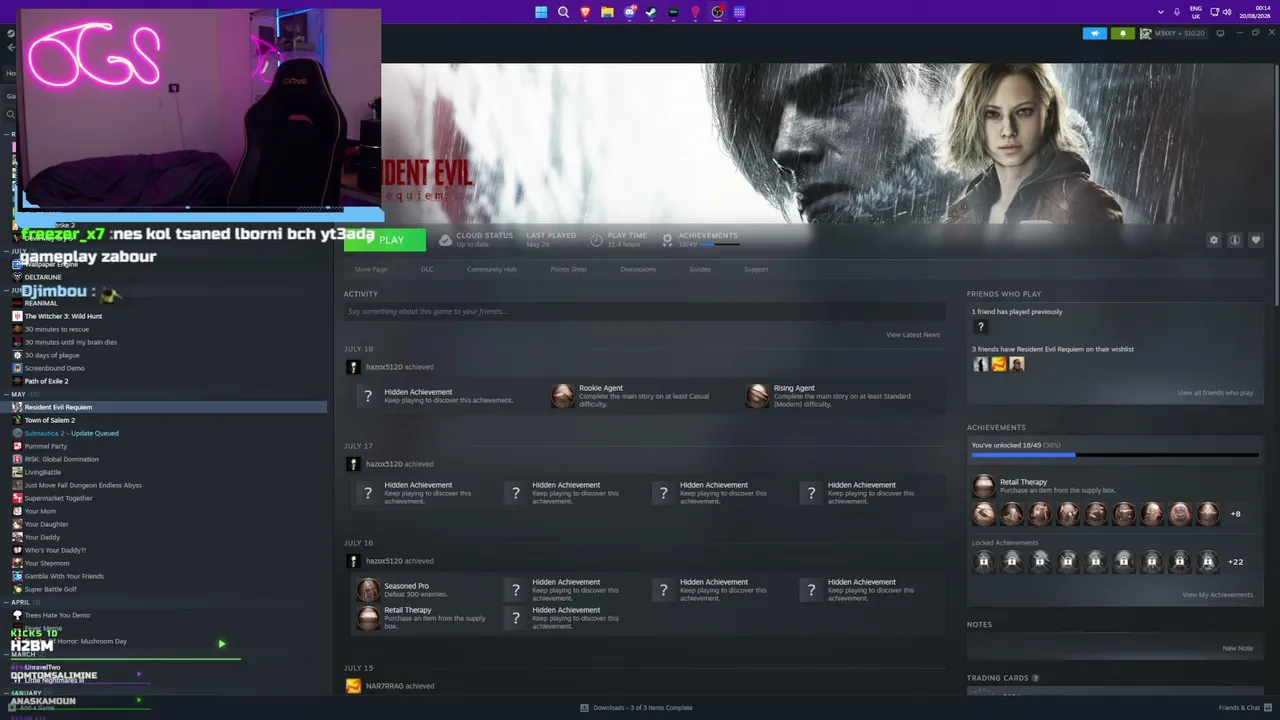Open Windows Start menu
1280x720 pixels.
click(x=541, y=12)
